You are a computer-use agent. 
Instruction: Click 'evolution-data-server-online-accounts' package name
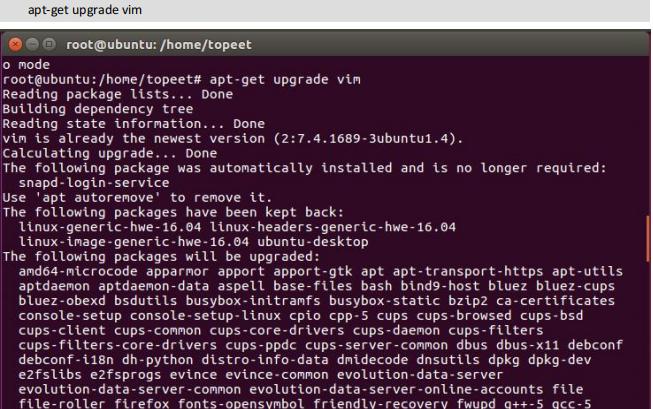click(x=396, y=389)
